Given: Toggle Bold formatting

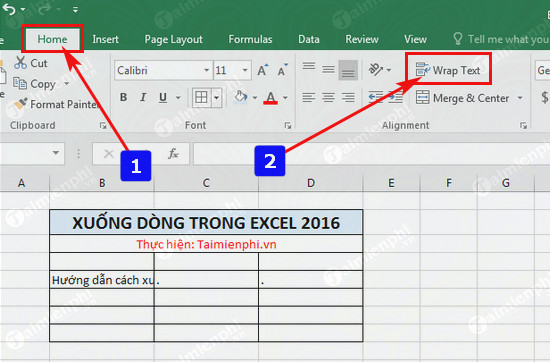Looking at the screenshot, I should (123, 97).
